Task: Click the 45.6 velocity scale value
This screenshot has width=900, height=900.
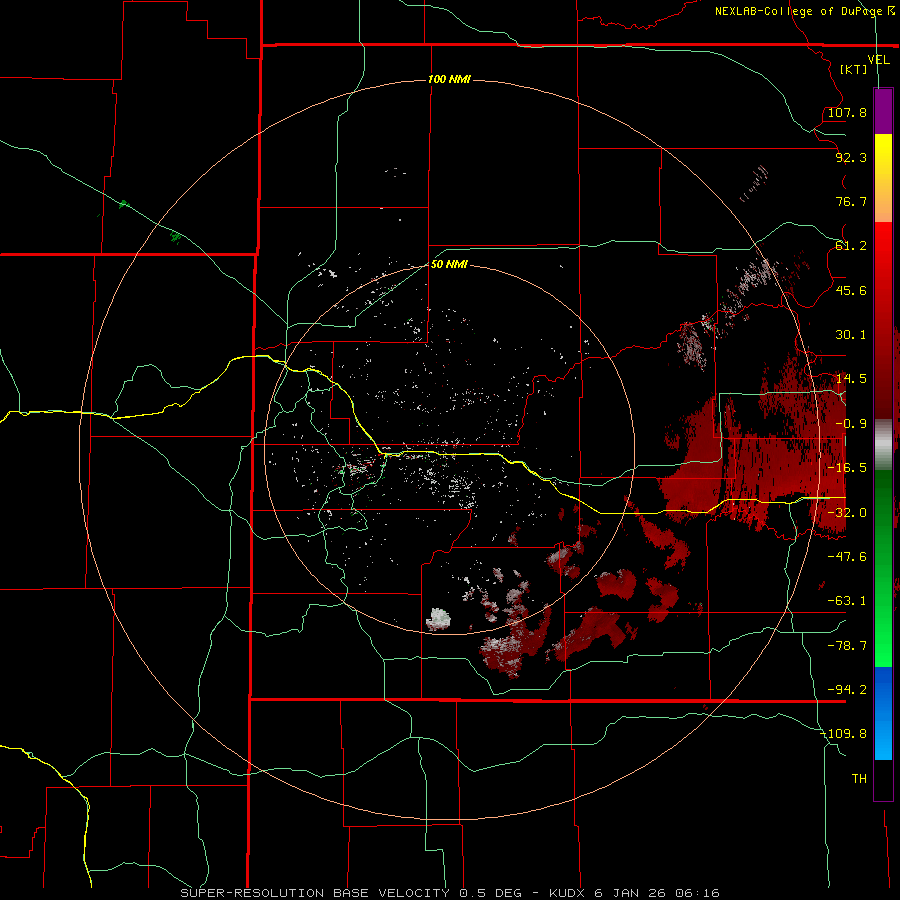Action: pos(851,290)
